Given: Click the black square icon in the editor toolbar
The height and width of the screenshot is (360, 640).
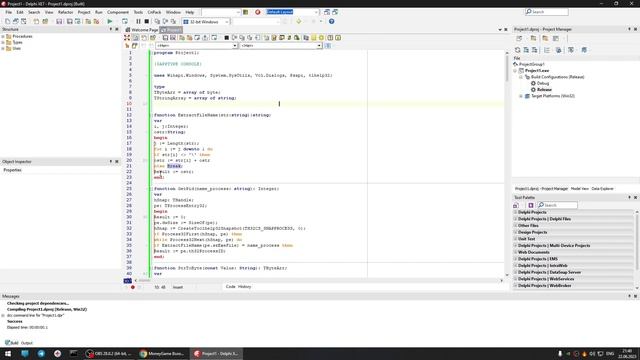Looking at the screenshot, I should pyautogui.click(x=227, y=38).
